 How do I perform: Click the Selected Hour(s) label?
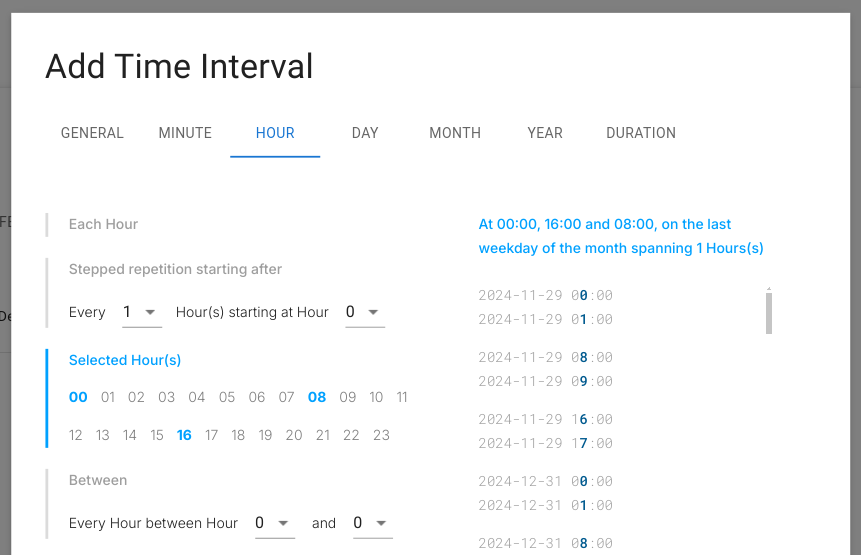125,360
